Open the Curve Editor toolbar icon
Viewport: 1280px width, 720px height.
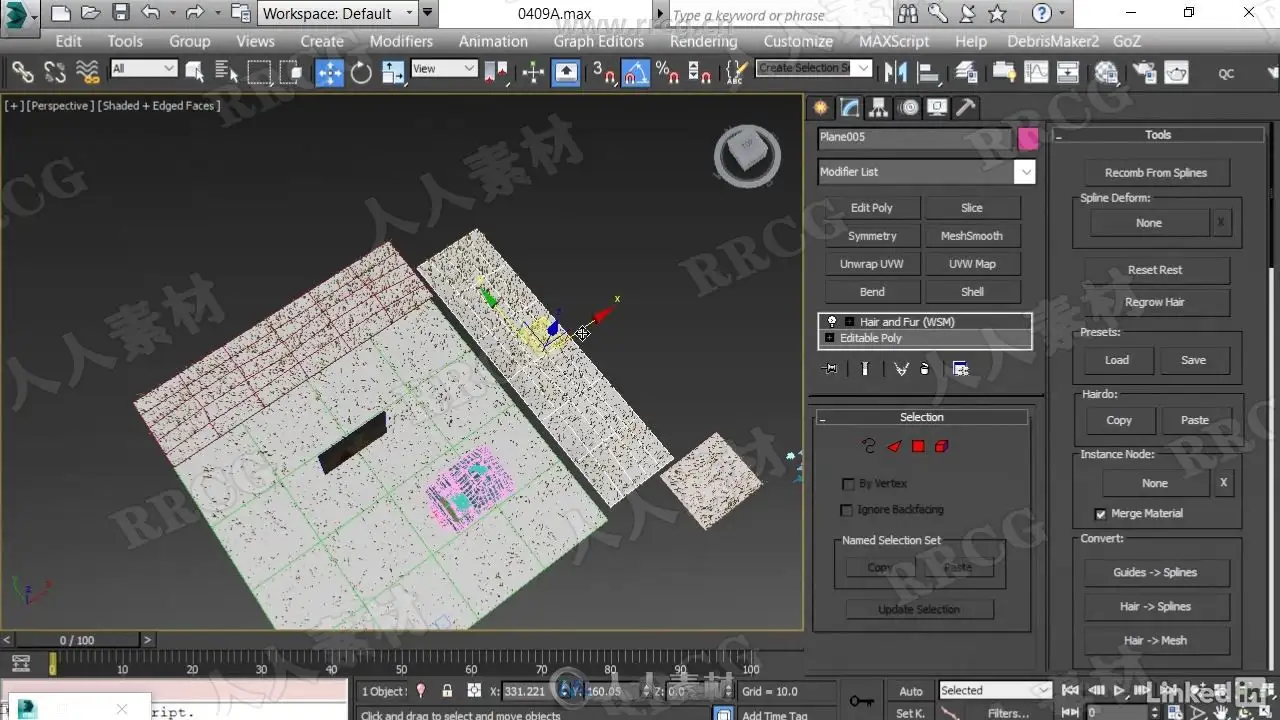pyautogui.click(x=1036, y=72)
